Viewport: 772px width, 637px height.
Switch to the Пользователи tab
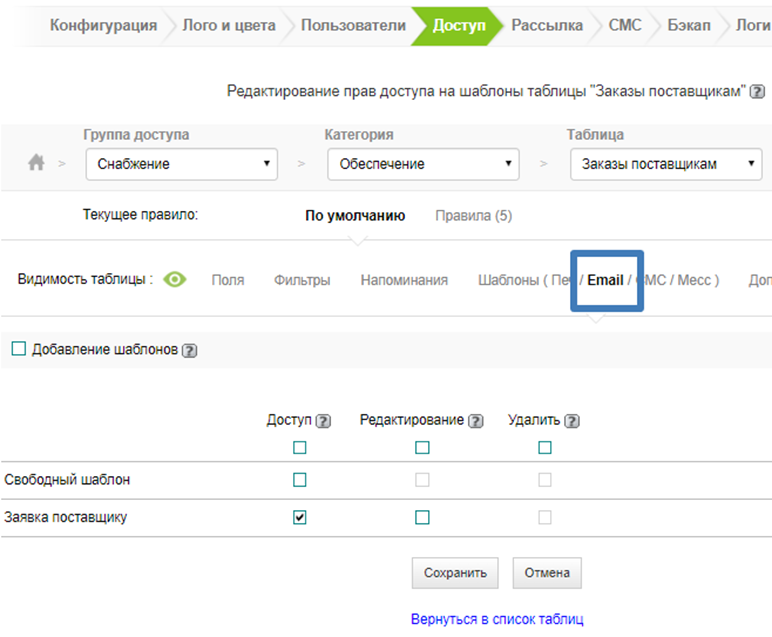tap(353, 26)
